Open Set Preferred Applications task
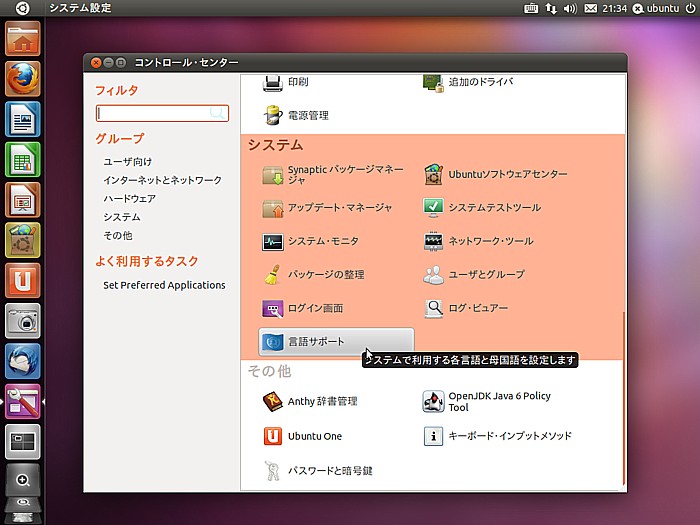 point(164,285)
